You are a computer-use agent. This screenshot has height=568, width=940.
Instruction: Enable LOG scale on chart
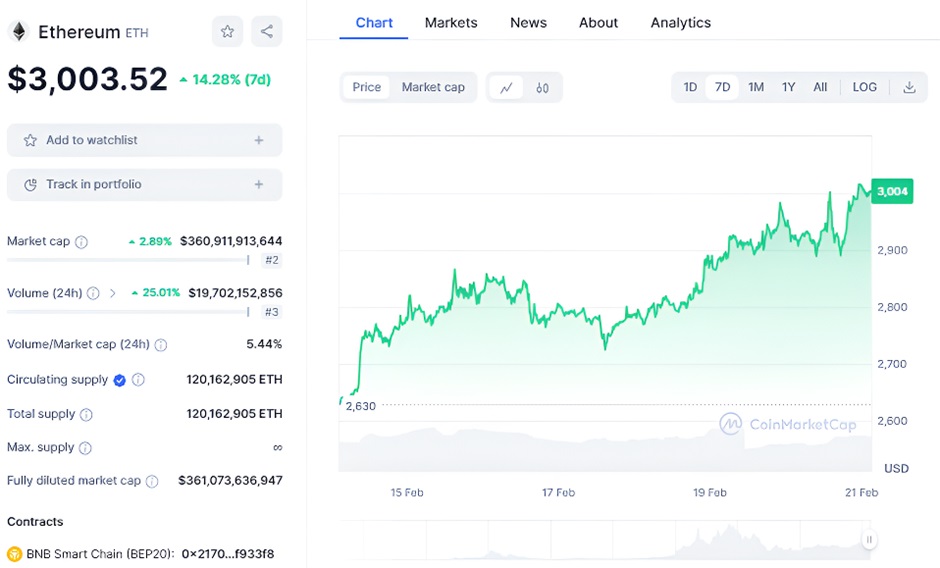[x=864, y=87]
